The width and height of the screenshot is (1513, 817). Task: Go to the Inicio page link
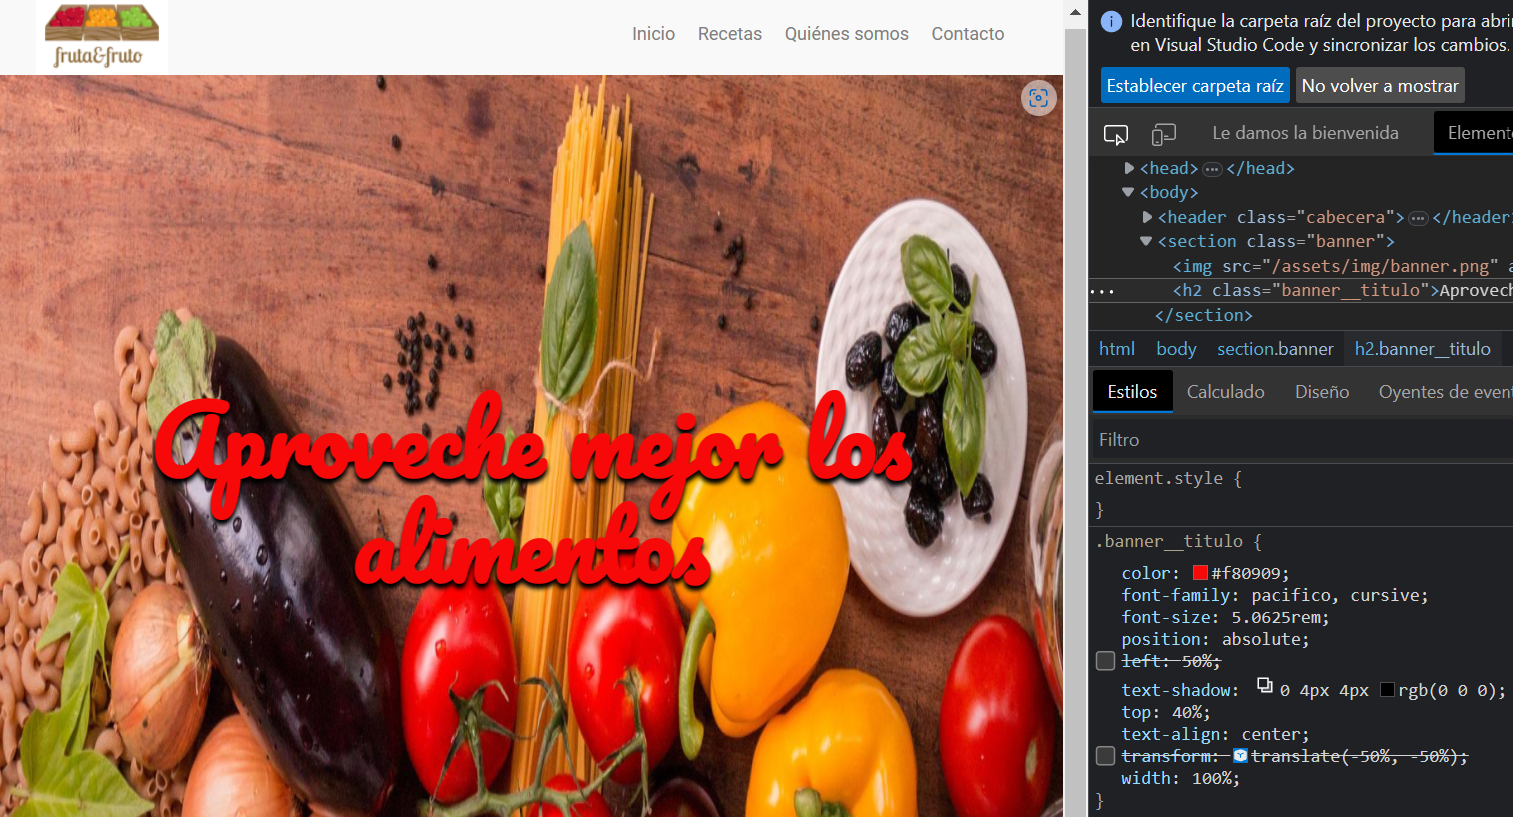coord(653,34)
